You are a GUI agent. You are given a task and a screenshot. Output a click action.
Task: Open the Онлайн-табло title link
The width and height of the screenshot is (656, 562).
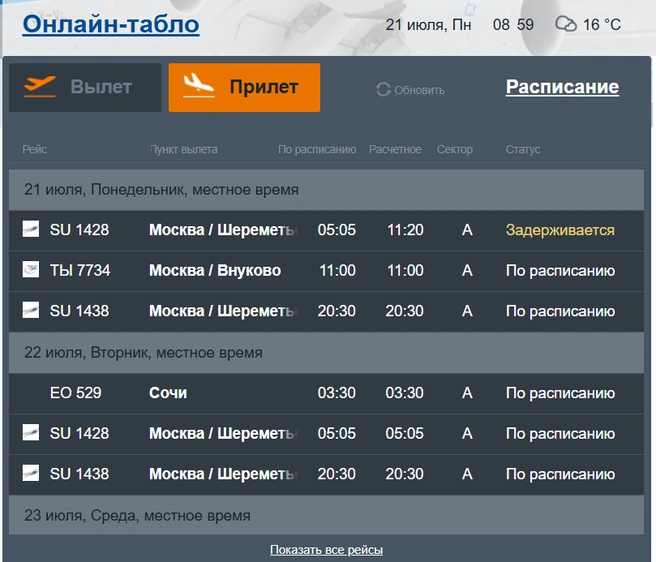click(x=111, y=24)
